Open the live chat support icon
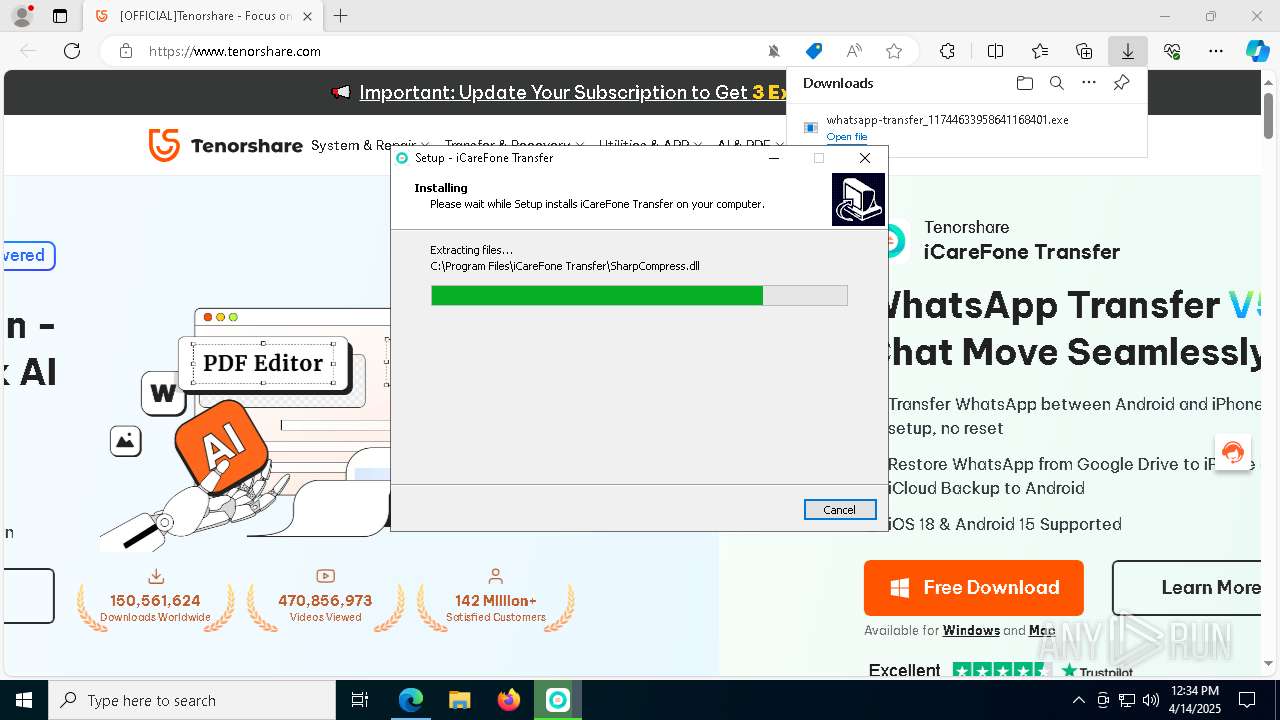Viewport: 1280px width, 720px height. tap(1232, 452)
